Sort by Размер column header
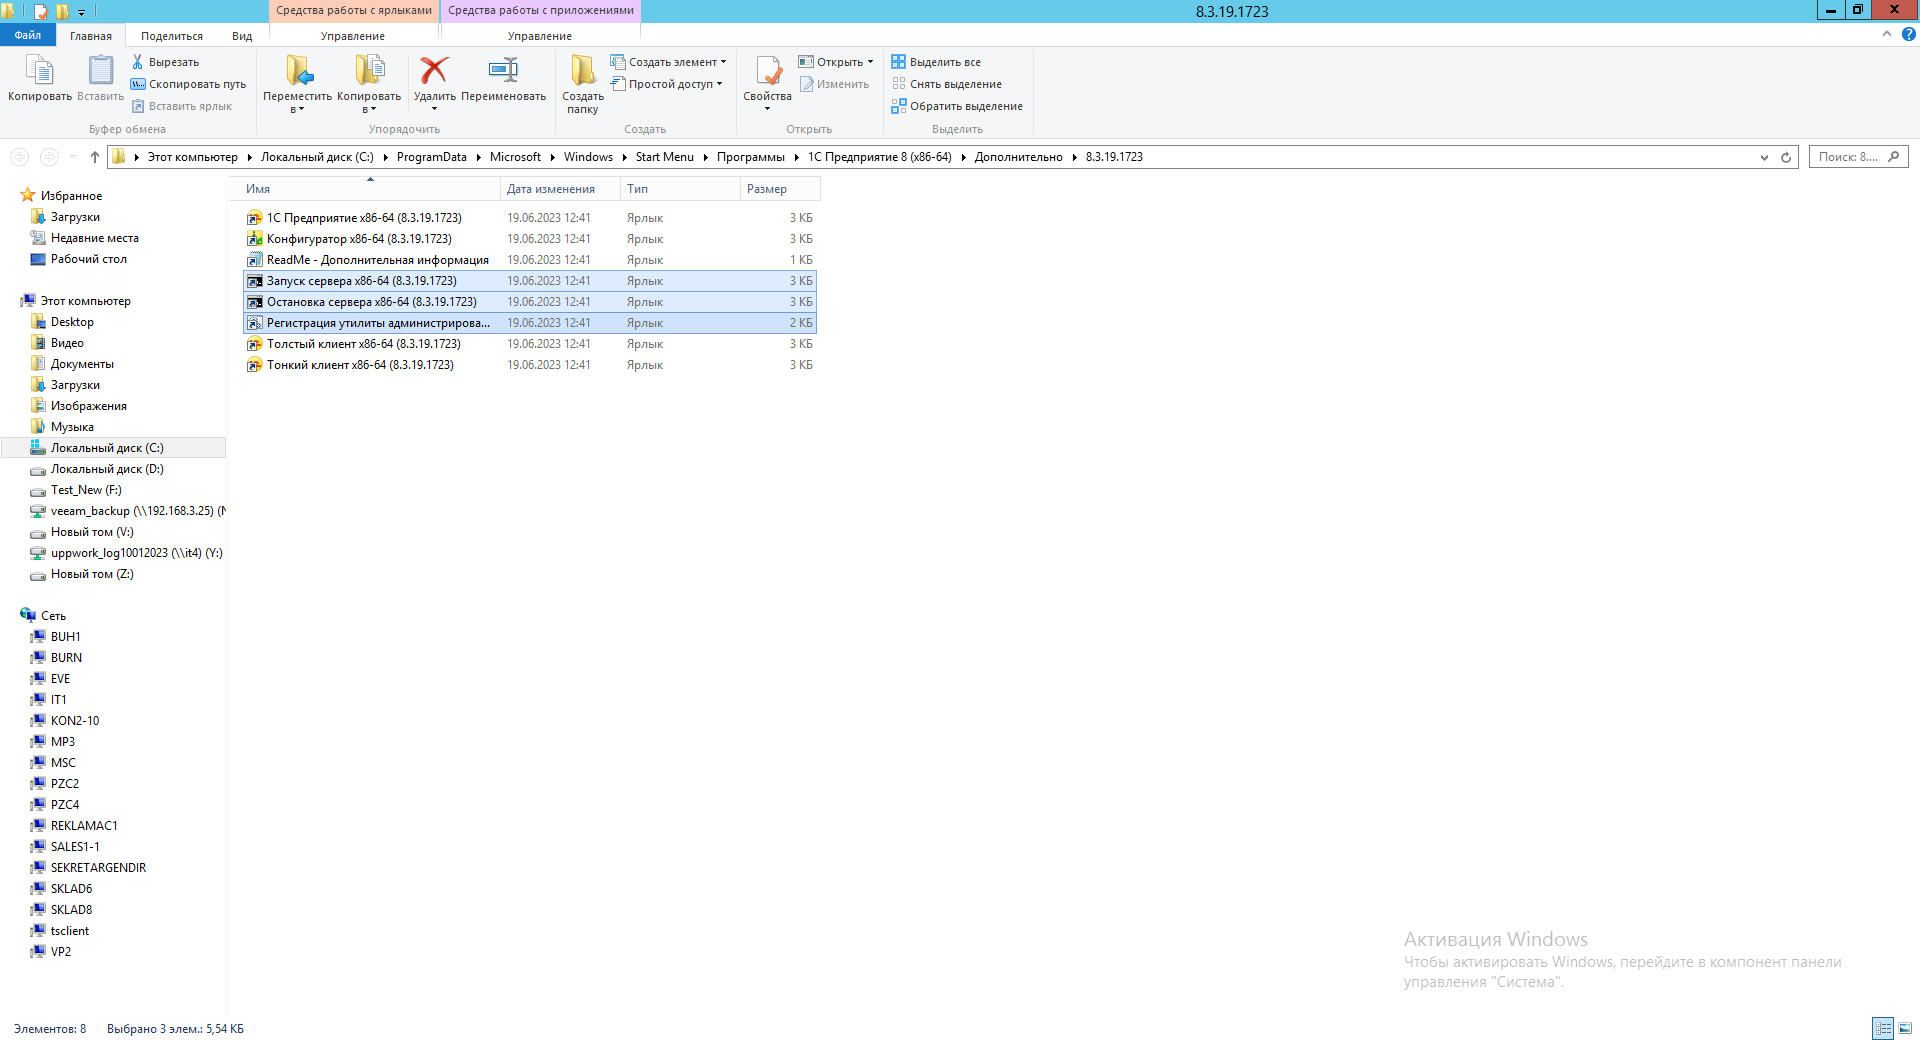1920x1040 pixels. pyautogui.click(x=780, y=189)
